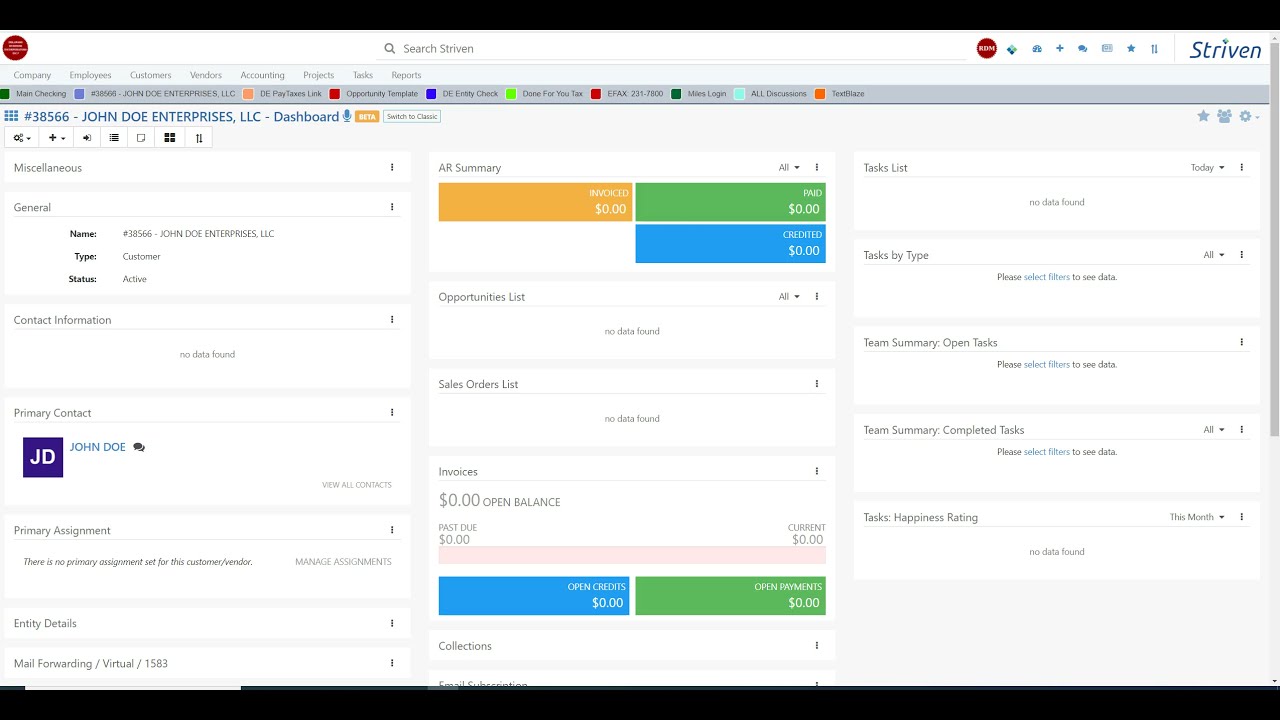Viewport: 1280px width, 720px height.
Task: Click the vertical page scrollbar
Action: [x=1274, y=238]
